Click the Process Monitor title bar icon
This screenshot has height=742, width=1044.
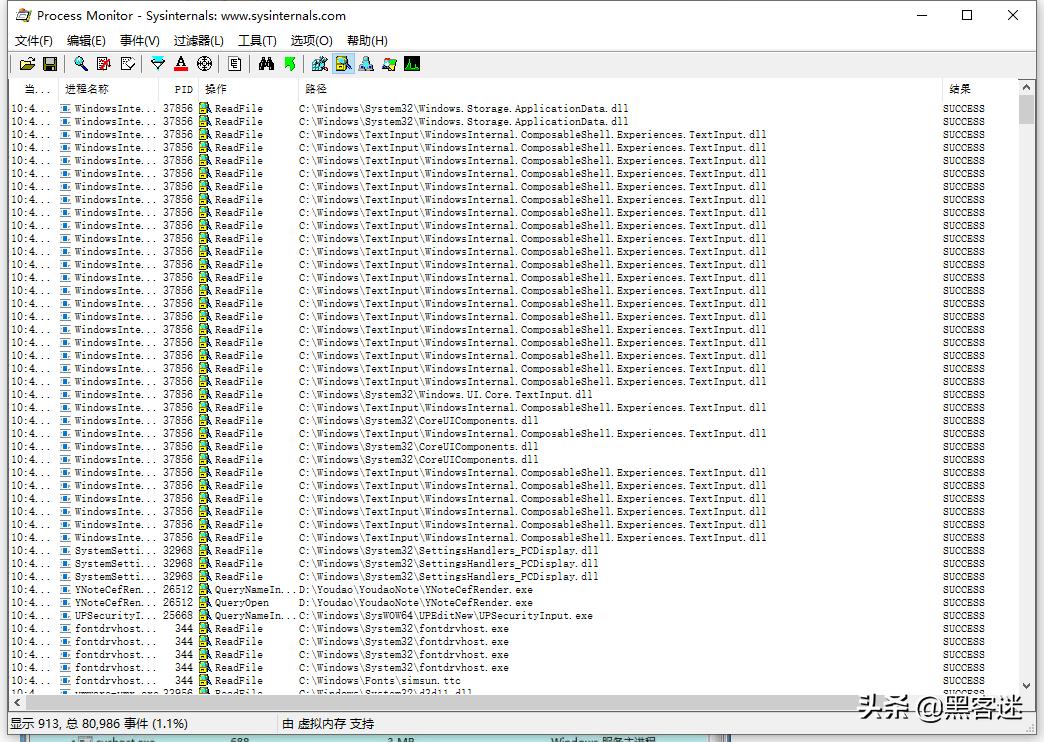tap(23, 15)
